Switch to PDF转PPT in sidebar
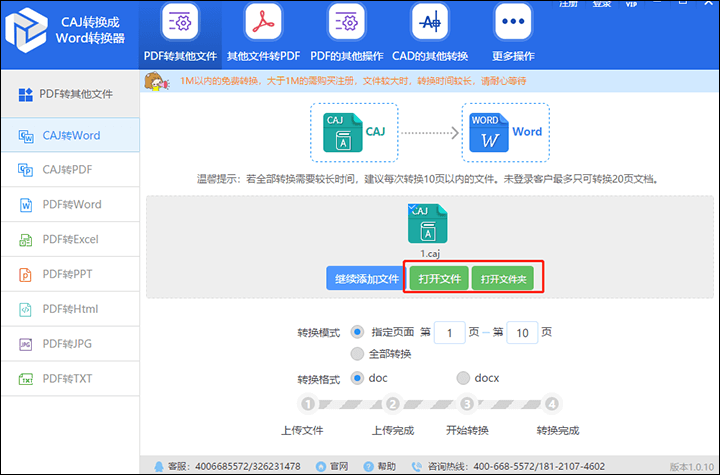The image size is (720, 475). pos(70,275)
